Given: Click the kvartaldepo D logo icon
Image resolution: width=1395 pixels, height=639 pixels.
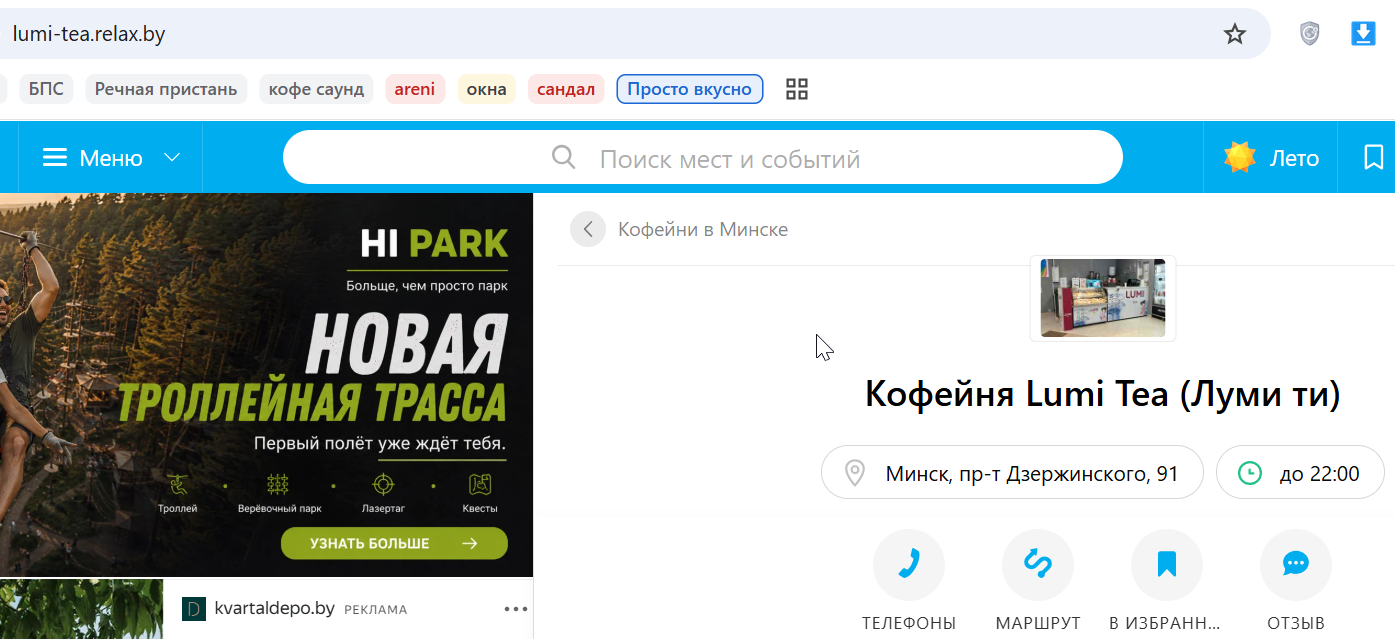Looking at the screenshot, I should tap(194, 608).
